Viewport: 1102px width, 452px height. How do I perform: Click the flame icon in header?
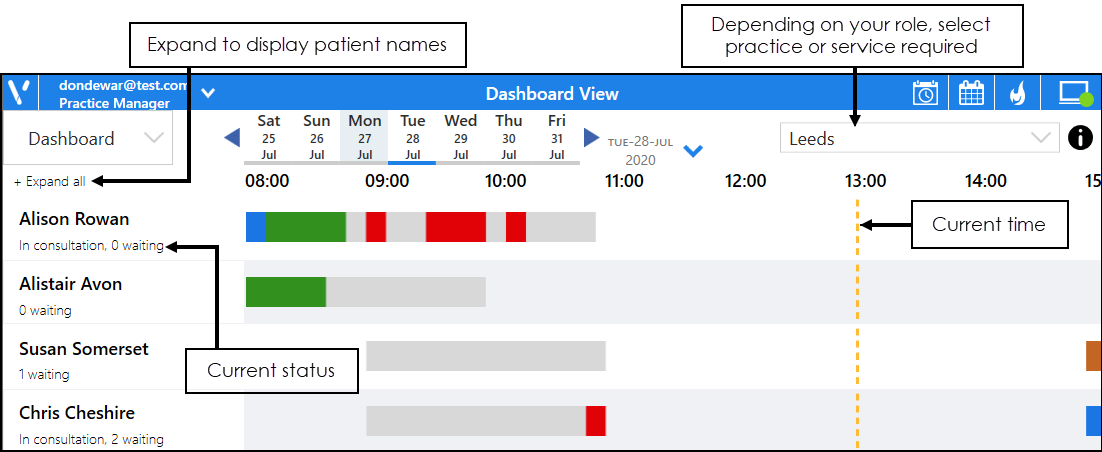tap(1017, 94)
